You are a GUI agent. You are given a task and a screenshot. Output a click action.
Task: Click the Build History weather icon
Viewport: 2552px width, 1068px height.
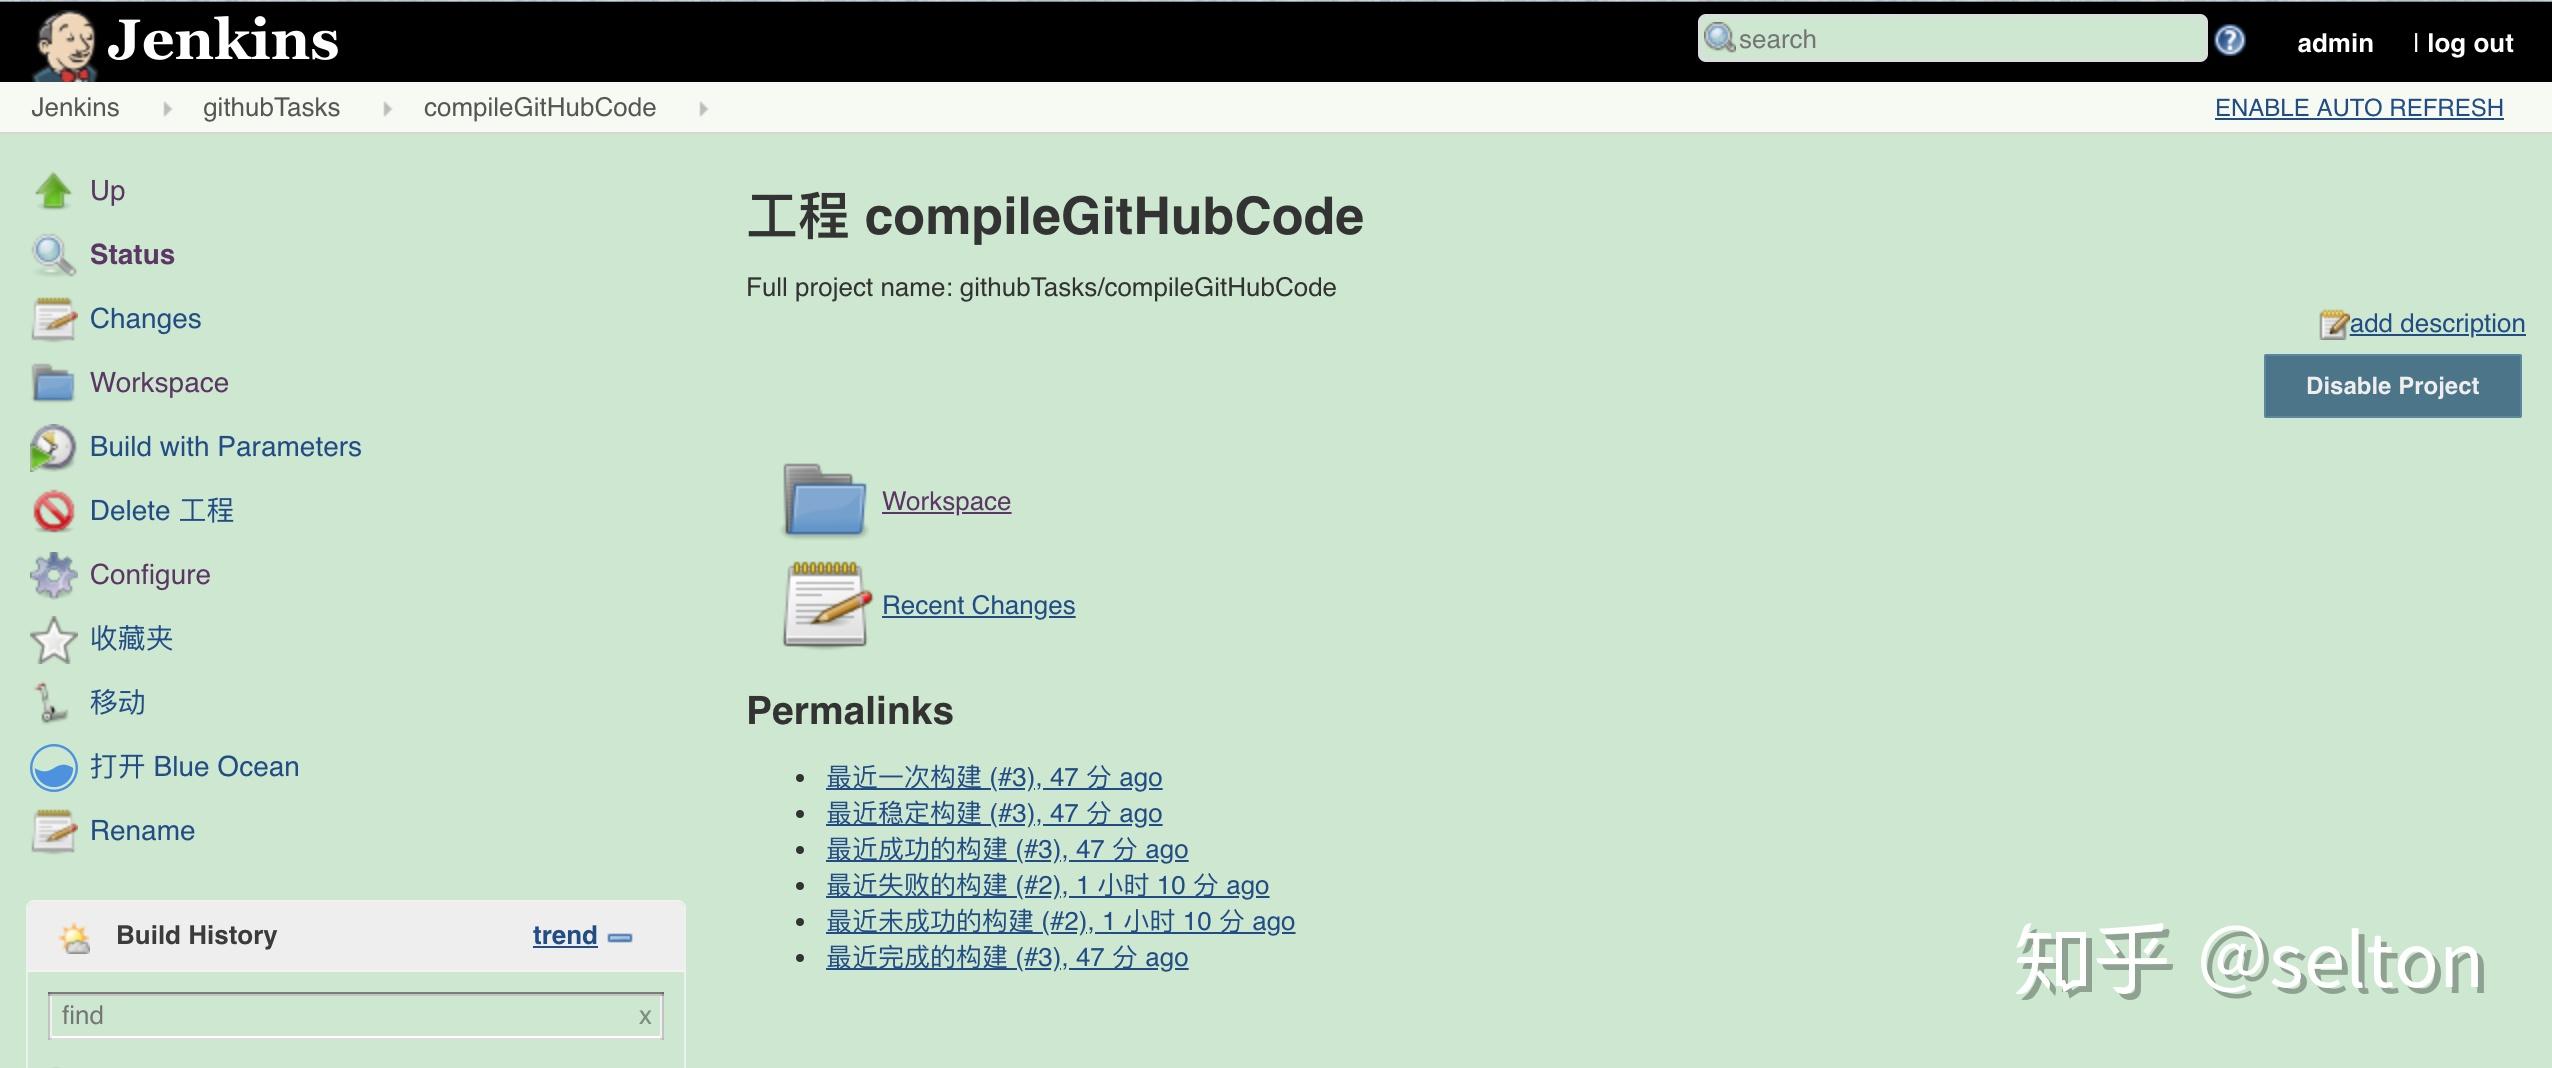point(75,937)
